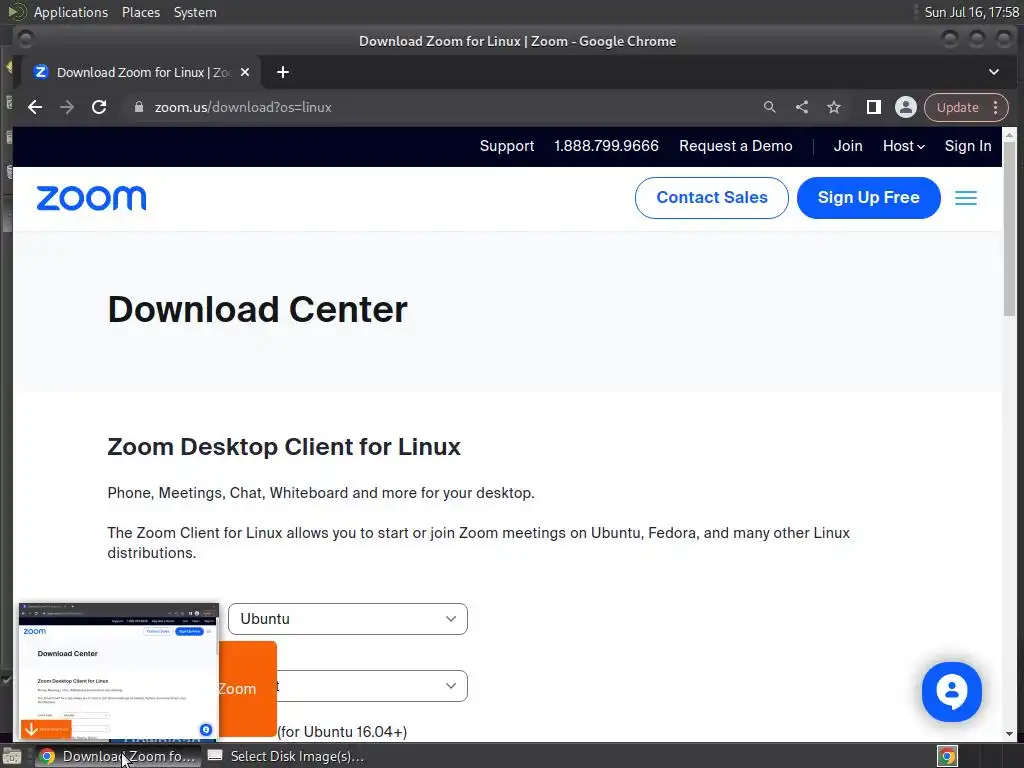Click the magnifier icon in address bar
This screenshot has height=768, width=1024.
click(x=770, y=107)
